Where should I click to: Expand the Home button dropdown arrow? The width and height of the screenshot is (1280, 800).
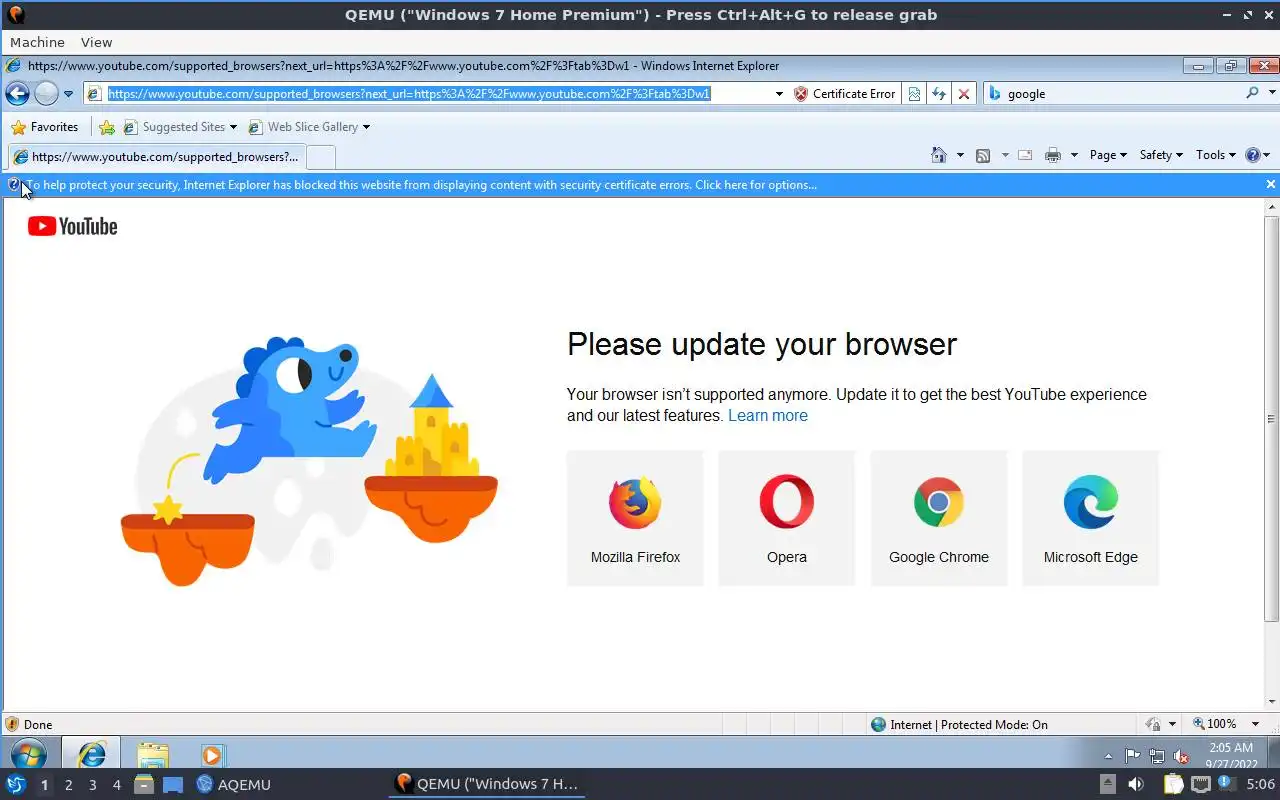[x=960, y=155]
